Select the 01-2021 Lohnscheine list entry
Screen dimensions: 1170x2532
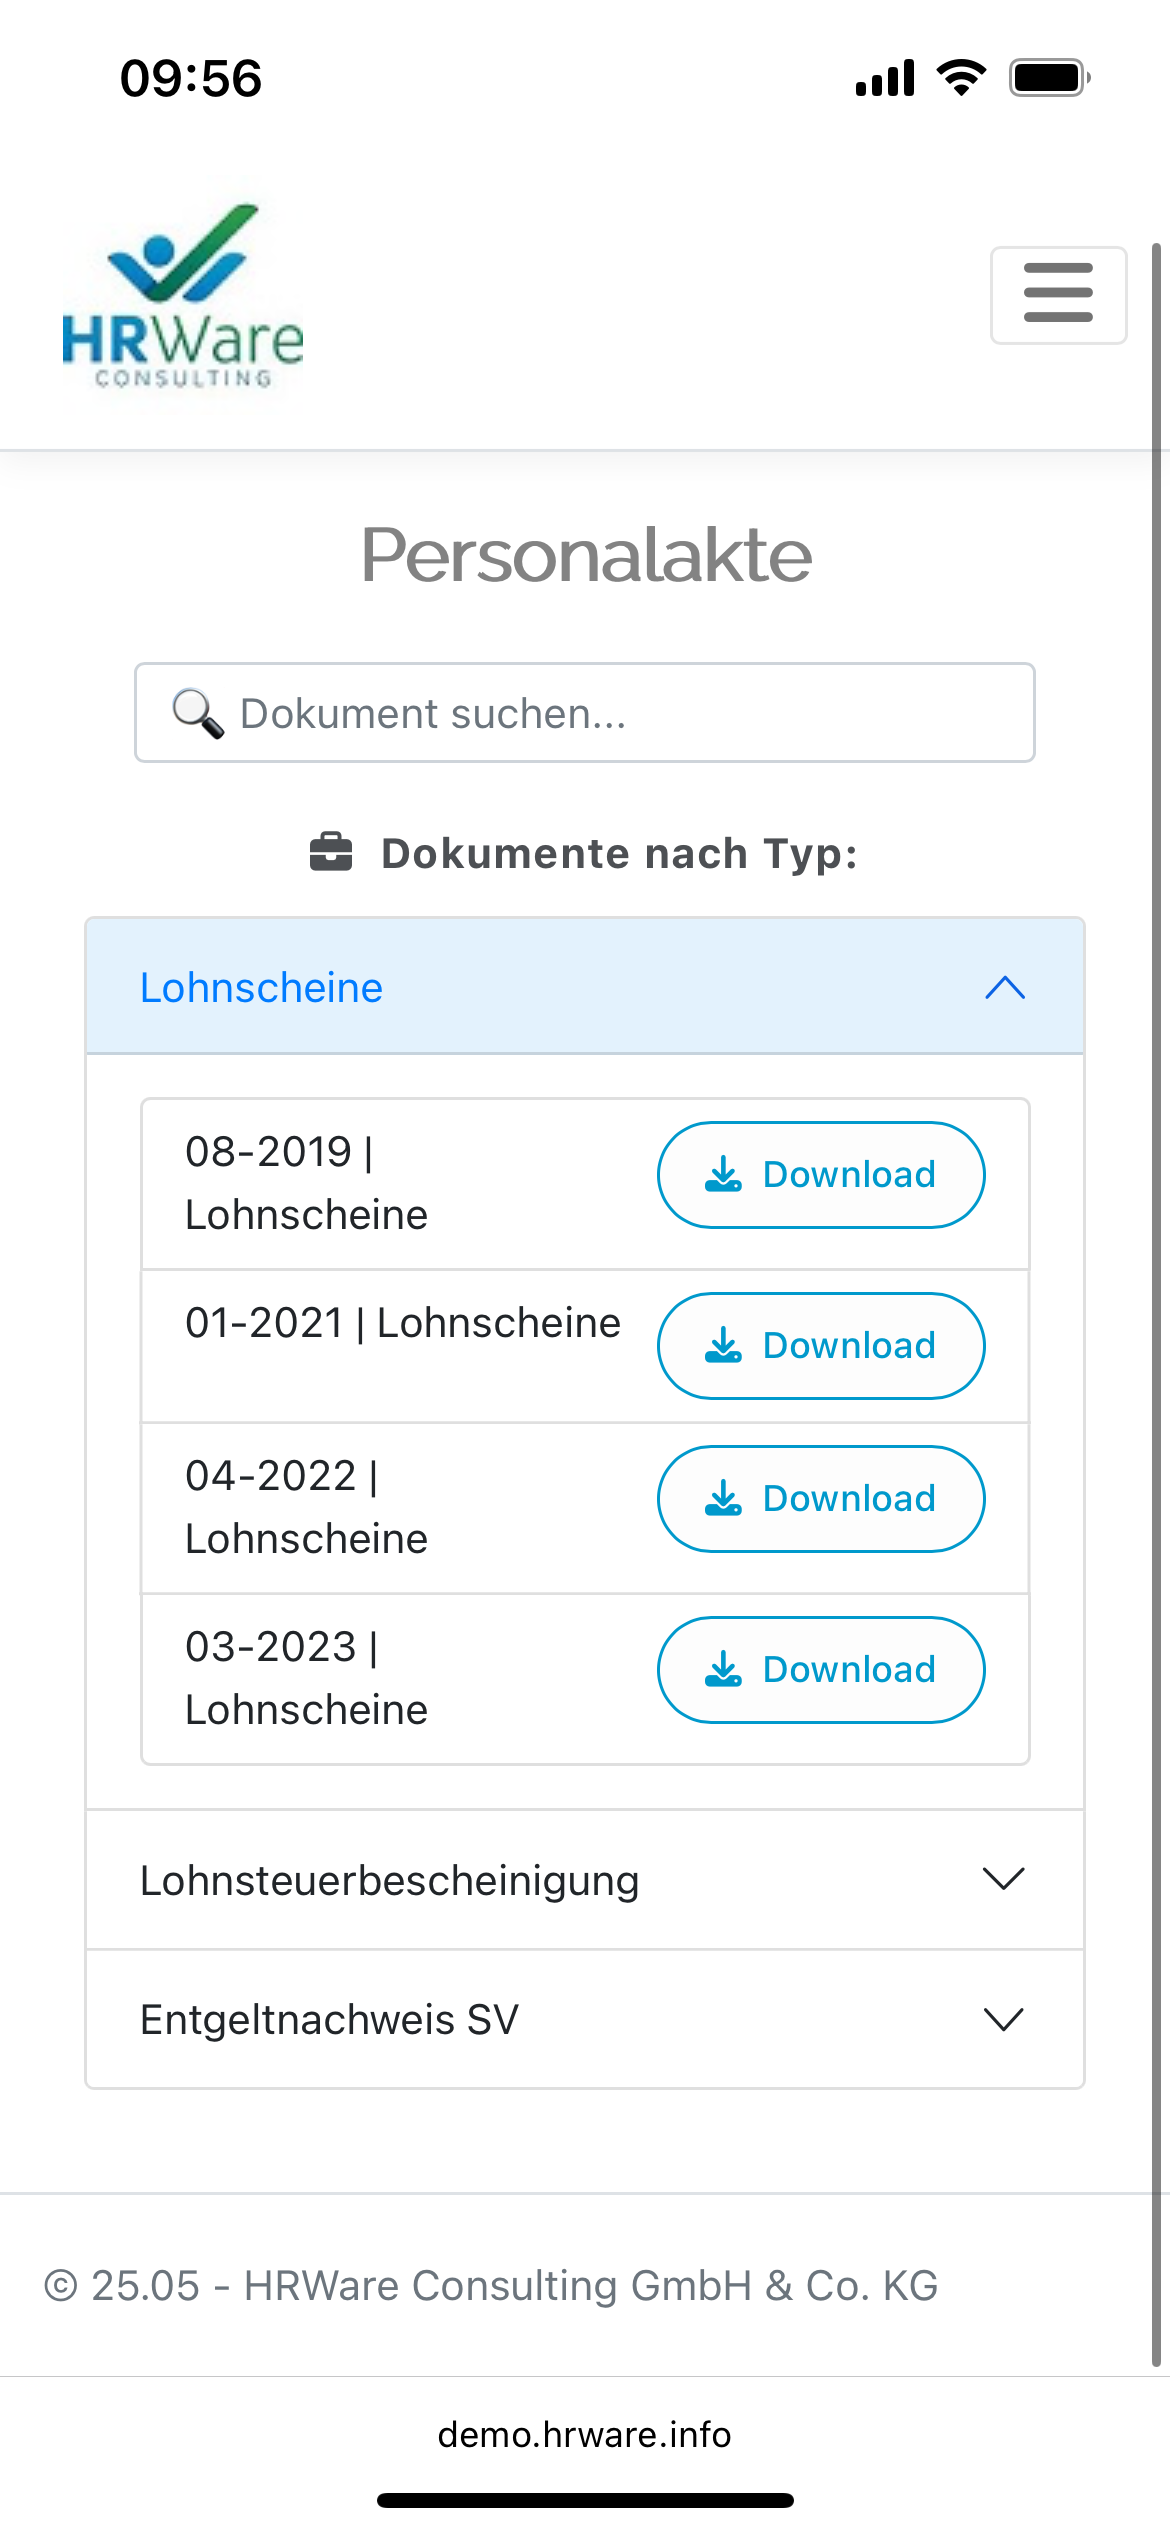click(402, 1323)
